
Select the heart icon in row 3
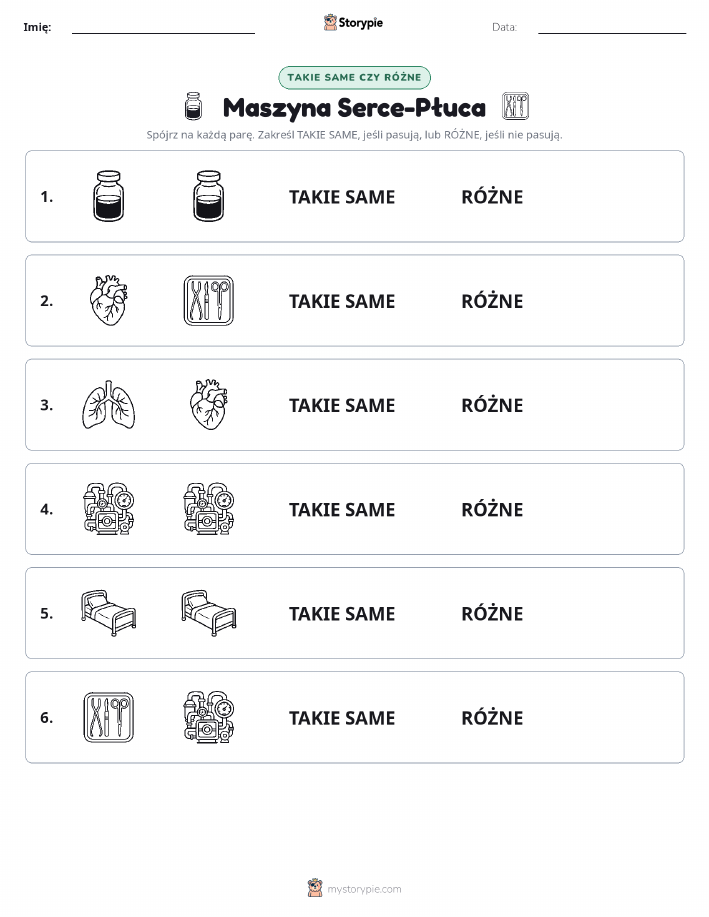(209, 405)
